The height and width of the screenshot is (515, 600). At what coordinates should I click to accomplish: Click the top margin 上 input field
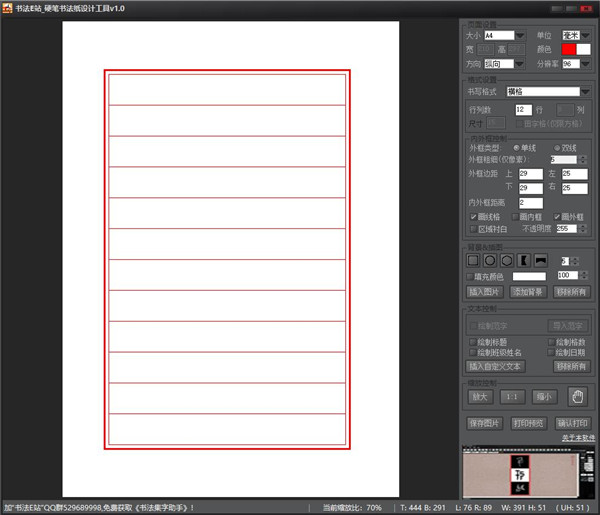531,174
